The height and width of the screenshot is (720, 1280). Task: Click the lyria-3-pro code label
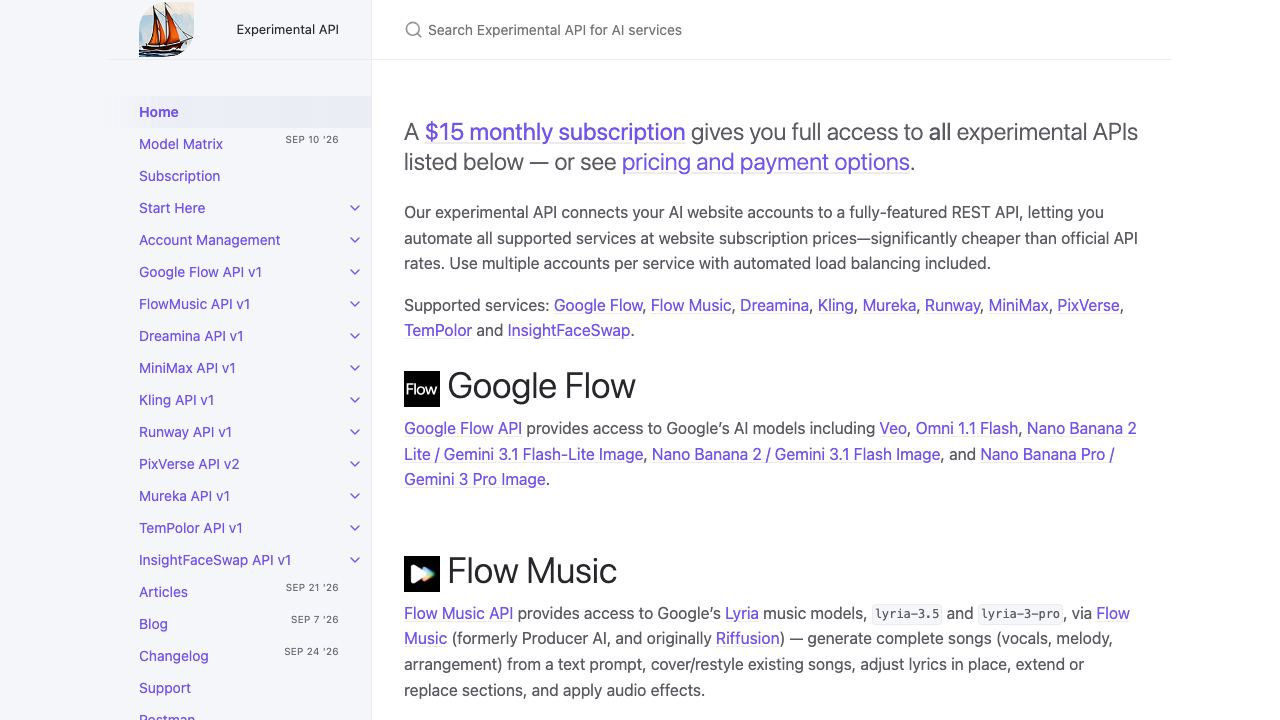click(x=1021, y=614)
